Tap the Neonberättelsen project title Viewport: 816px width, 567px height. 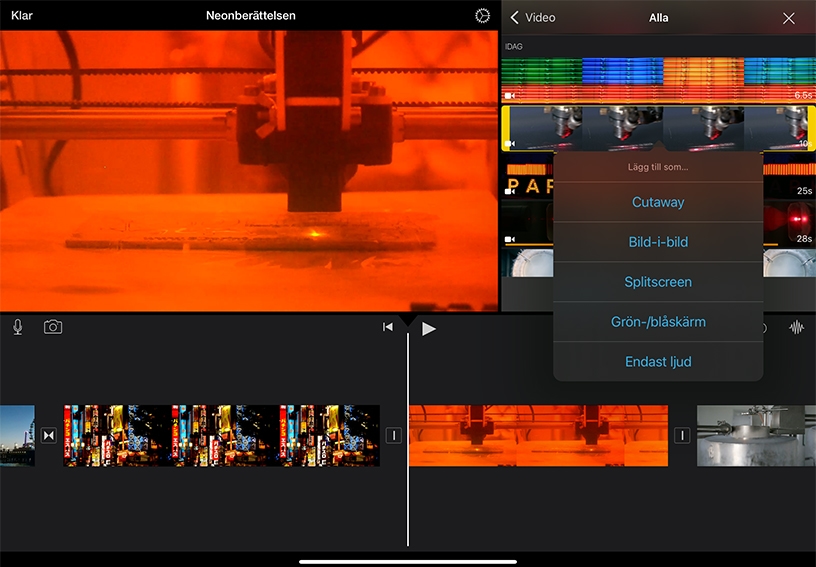[x=251, y=16]
